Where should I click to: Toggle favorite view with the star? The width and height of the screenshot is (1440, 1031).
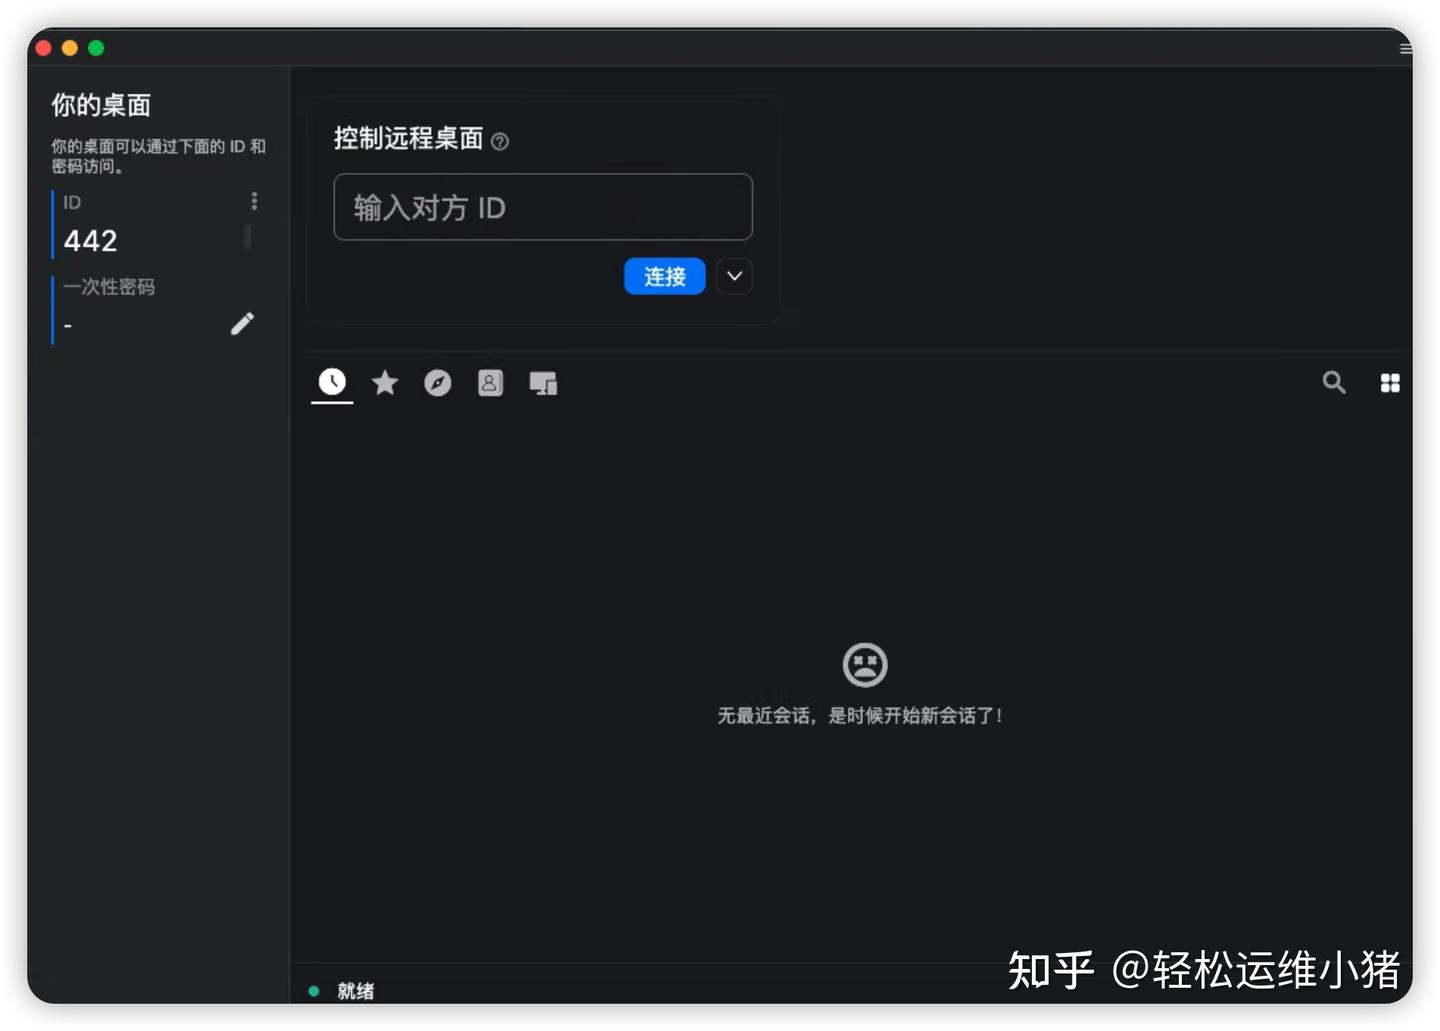tap(385, 382)
